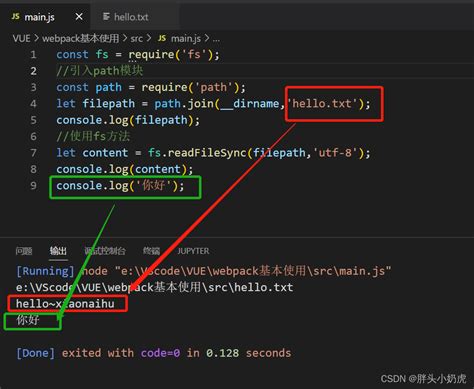Click "0.128" seconds value in output

pos(222,353)
